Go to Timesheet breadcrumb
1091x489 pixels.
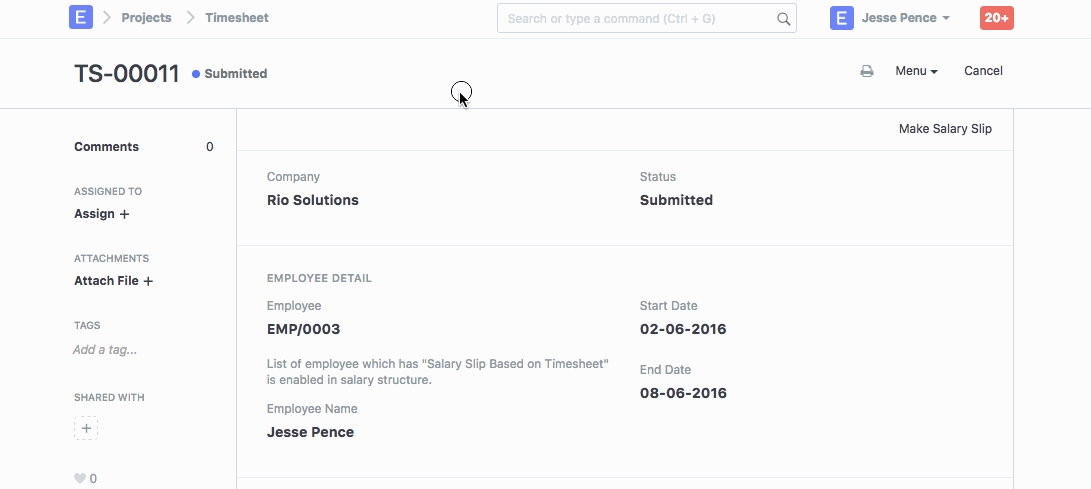coord(237,17)
